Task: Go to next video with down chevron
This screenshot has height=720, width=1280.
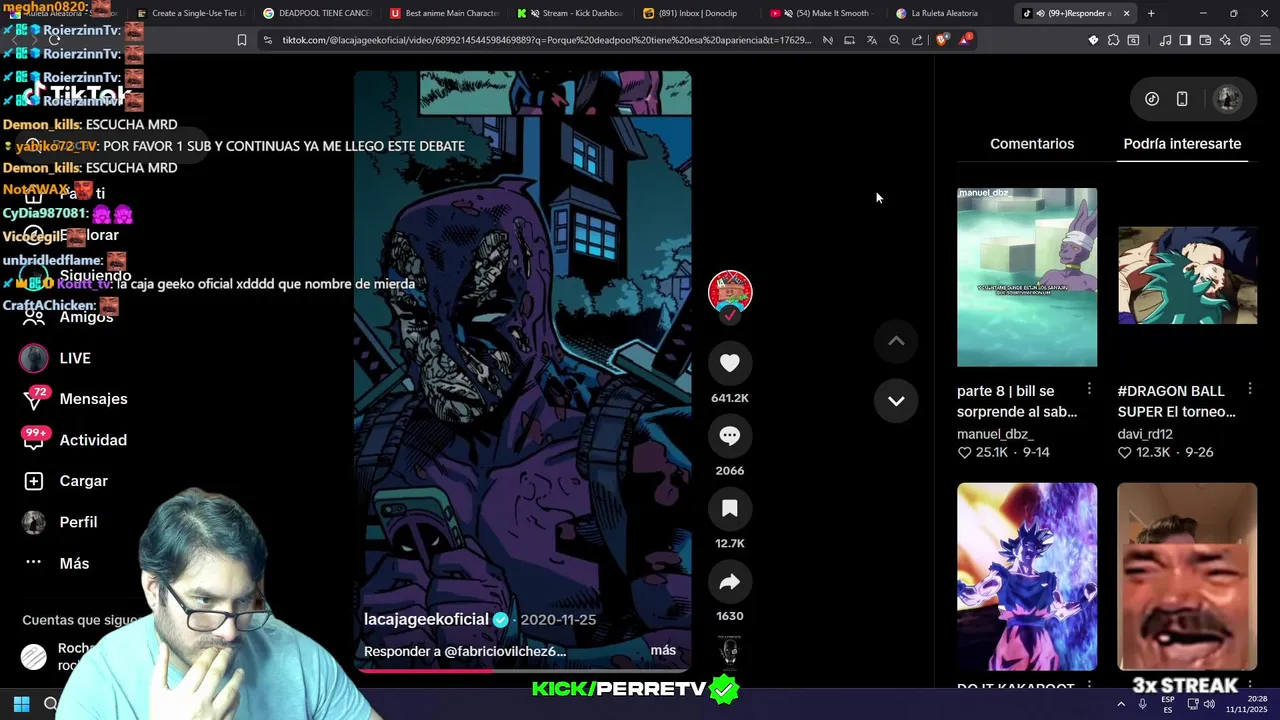Action: (x=896, y=400)
